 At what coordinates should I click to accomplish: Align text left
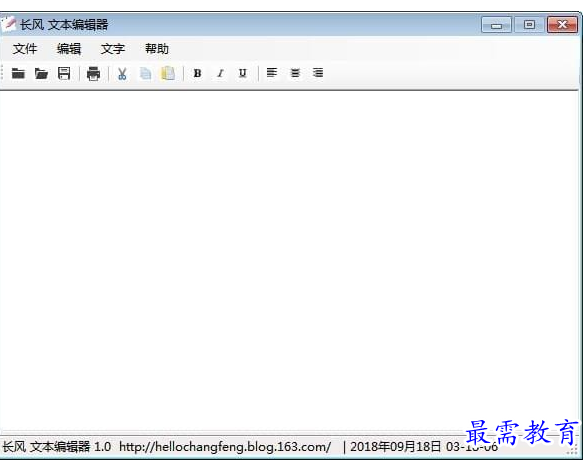[x=272, y=73]
